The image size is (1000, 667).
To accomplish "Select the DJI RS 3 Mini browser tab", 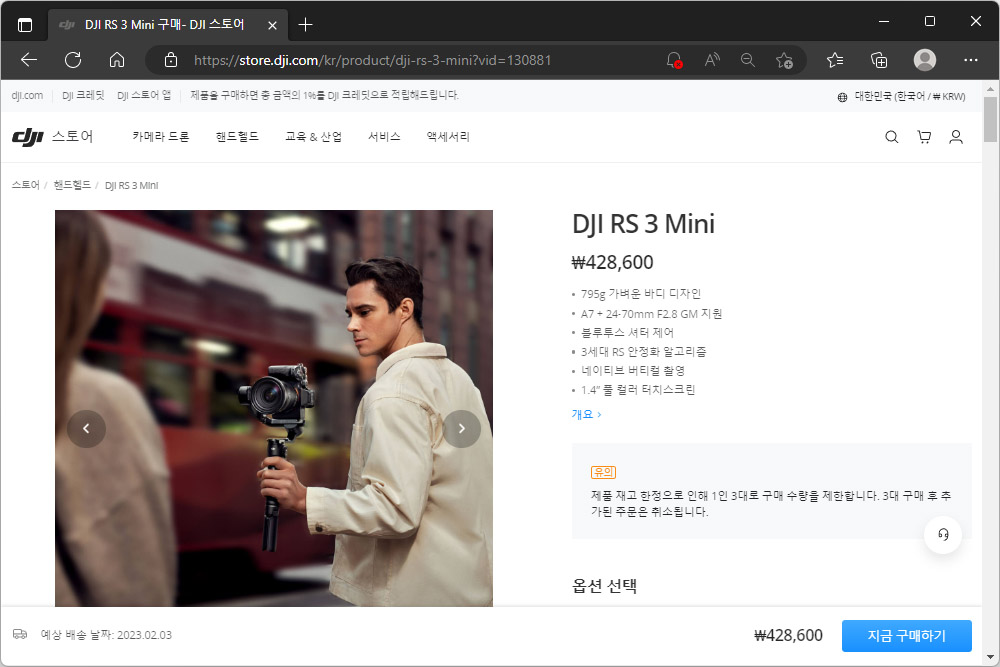I will pyautogui.click(x=167, y=25).
